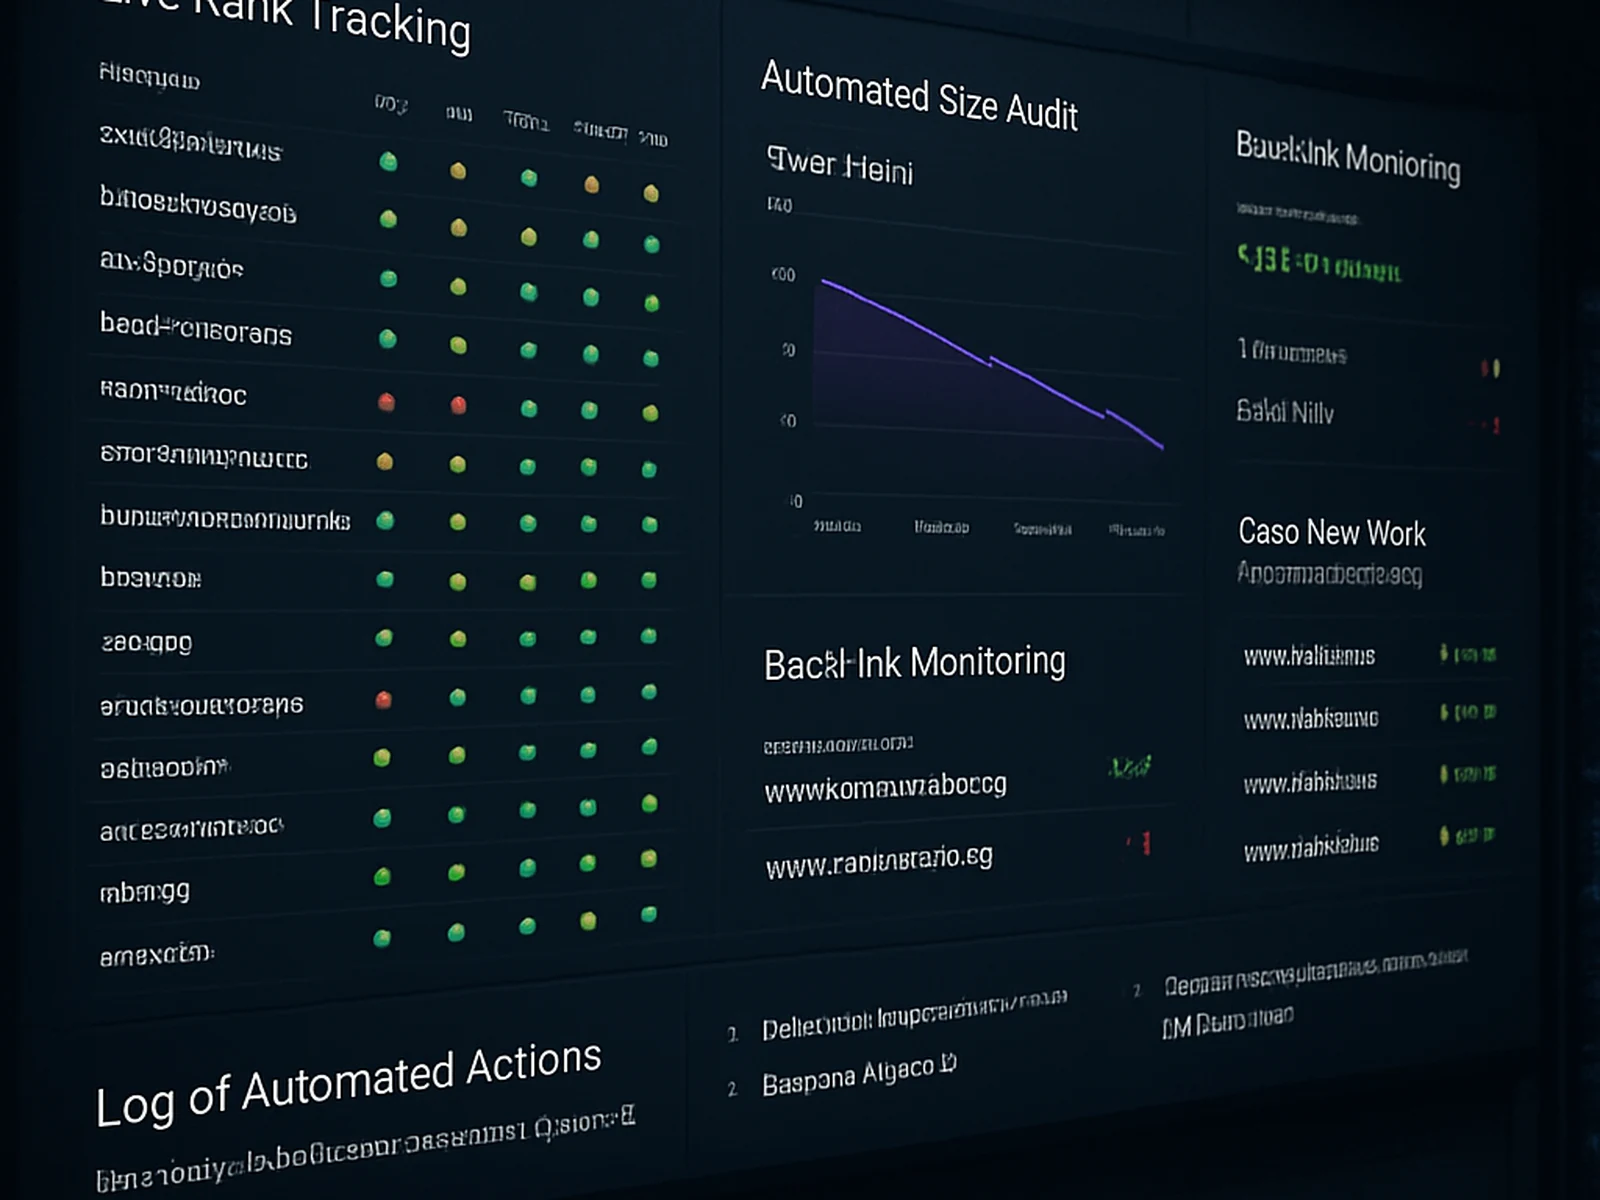The height and width of the screenshot is (1200, 1600).
Task: Click the red status dot in the arudsyouaxoraps row
Action: (x=383, y=700)
